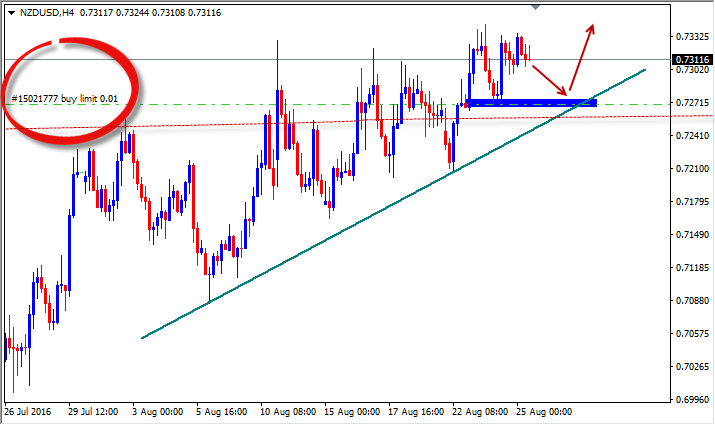715x425 pixels.
Task: Click the 0.70575 price scale label
Action: point(692,334)
